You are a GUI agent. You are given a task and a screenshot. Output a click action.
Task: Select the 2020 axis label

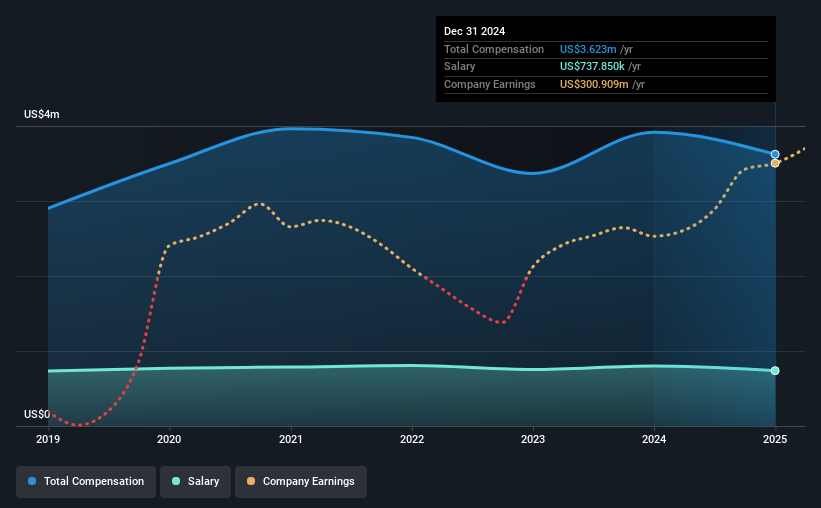pyautogui.click(x=169, y=439)
